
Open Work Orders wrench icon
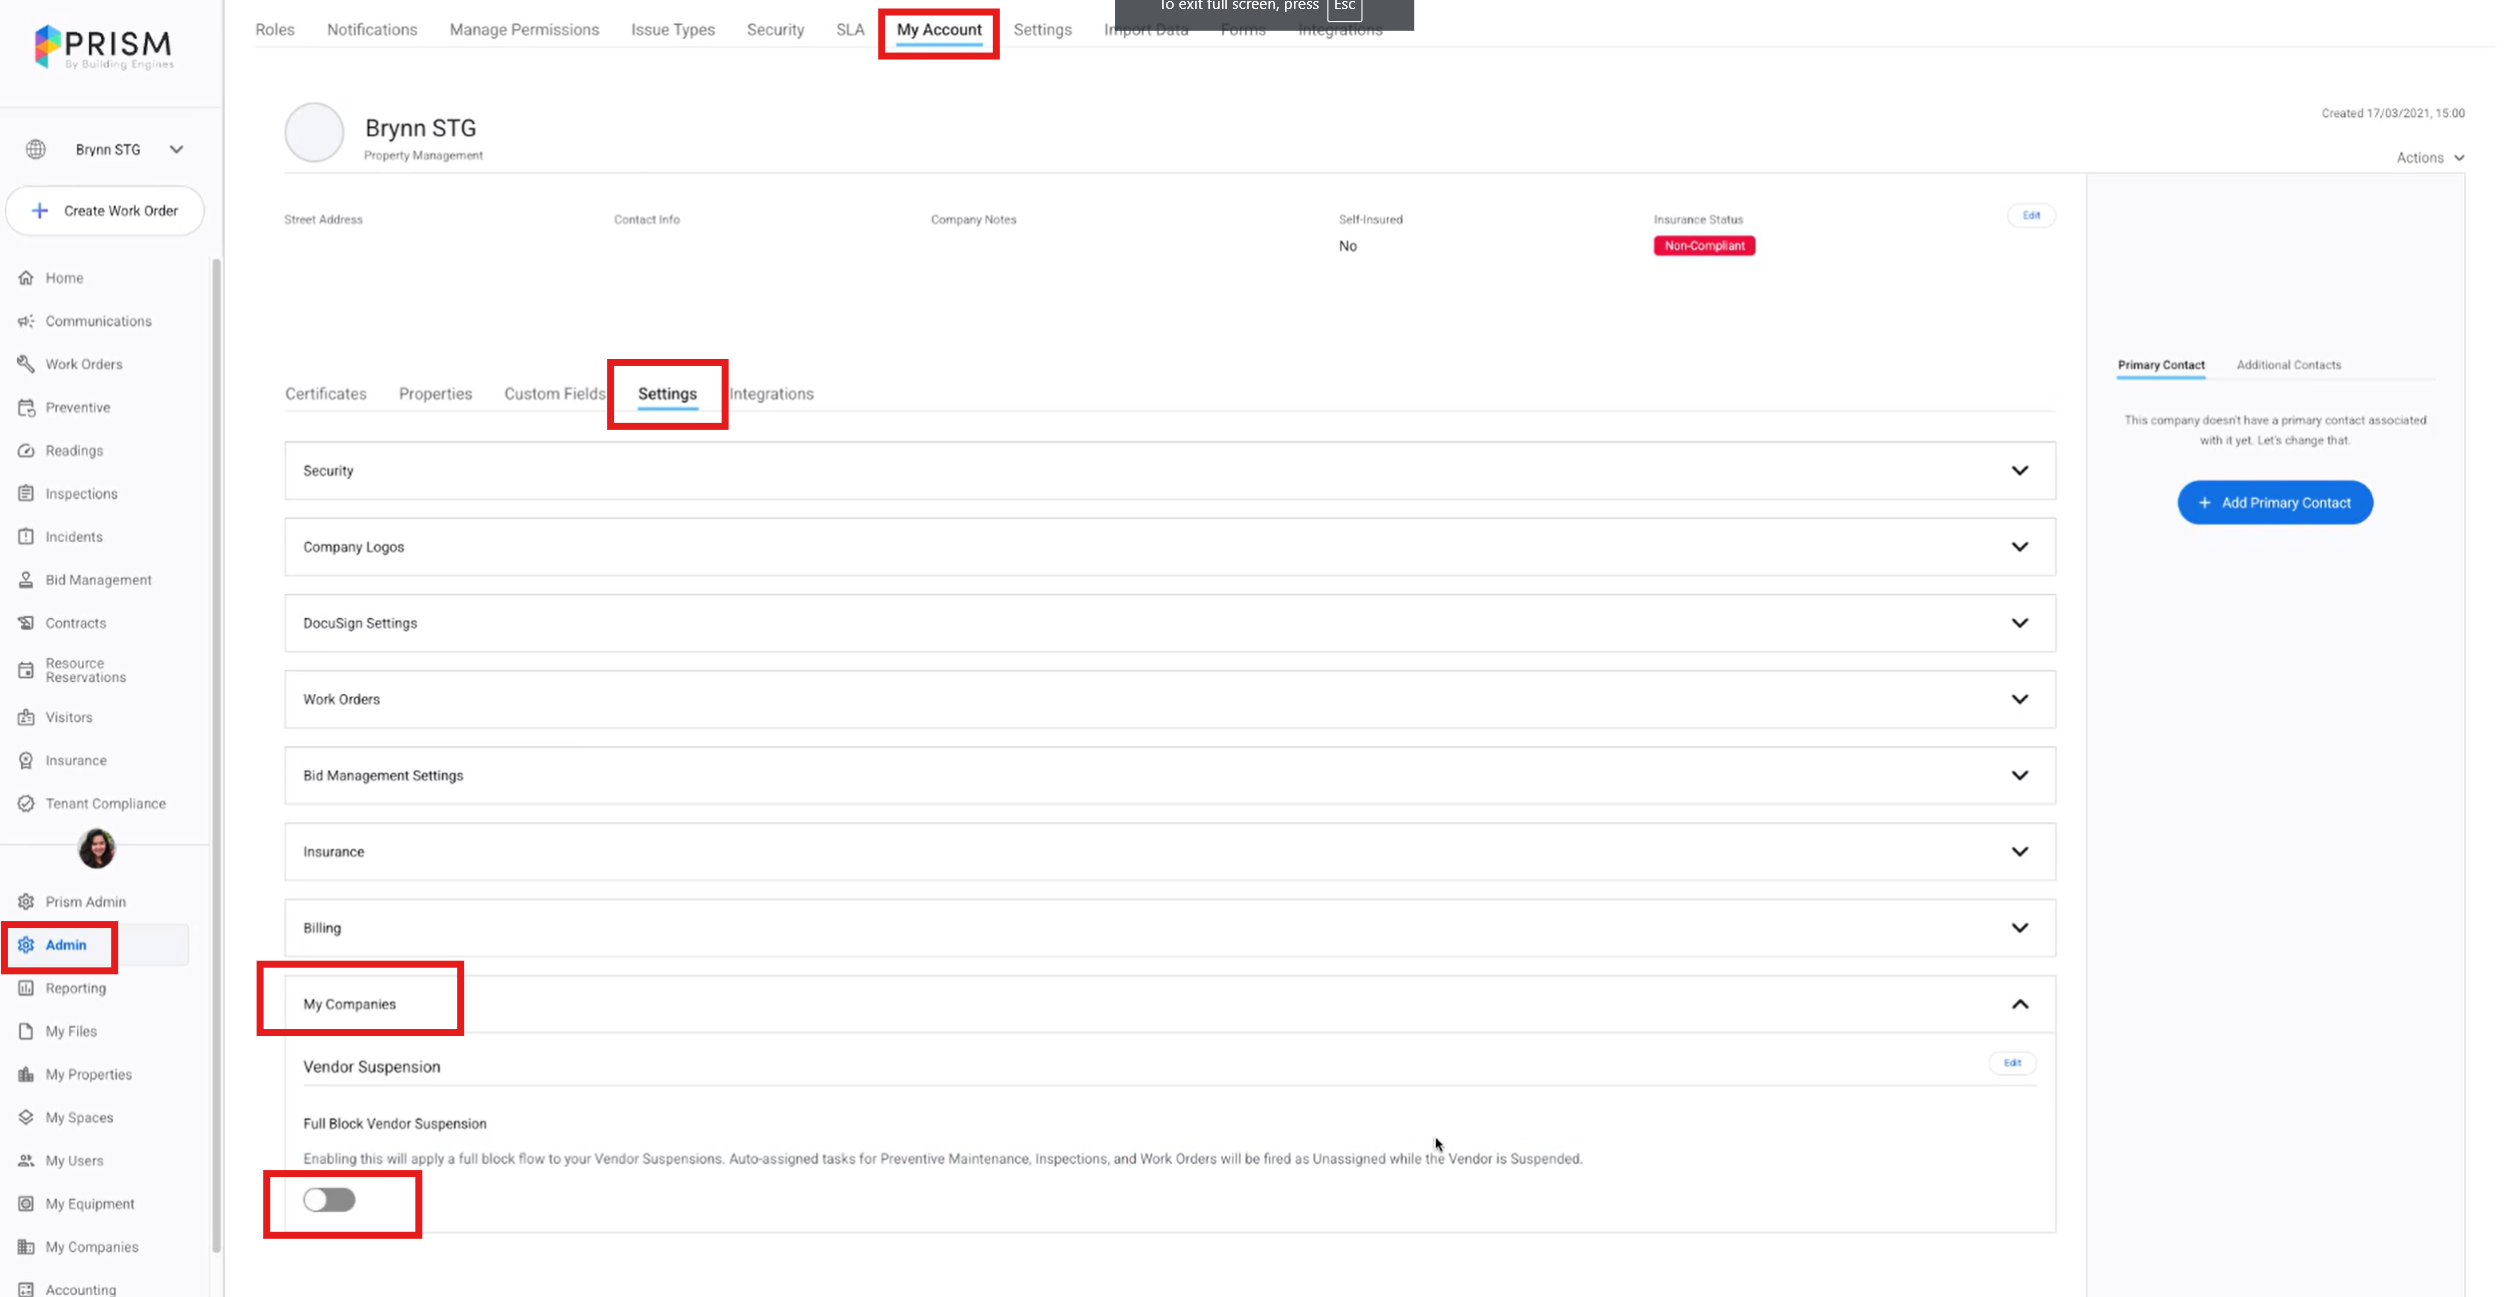click(x=26, y=364)
